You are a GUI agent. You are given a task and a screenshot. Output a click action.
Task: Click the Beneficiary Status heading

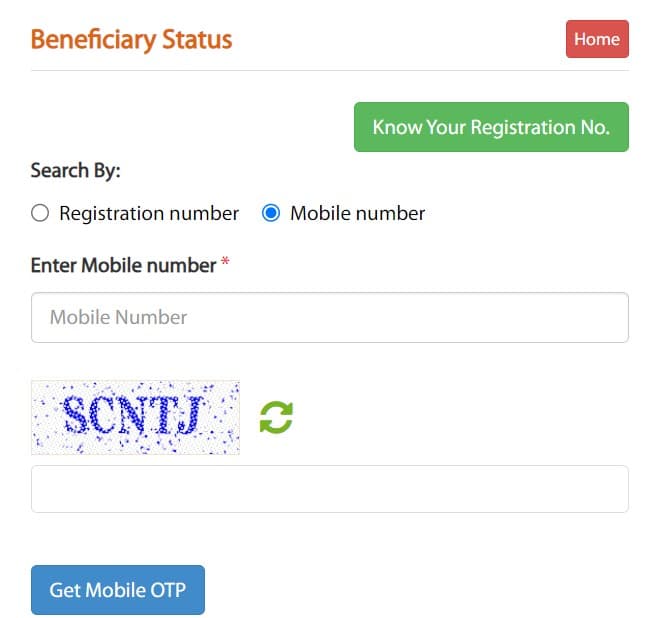(131, 40)
